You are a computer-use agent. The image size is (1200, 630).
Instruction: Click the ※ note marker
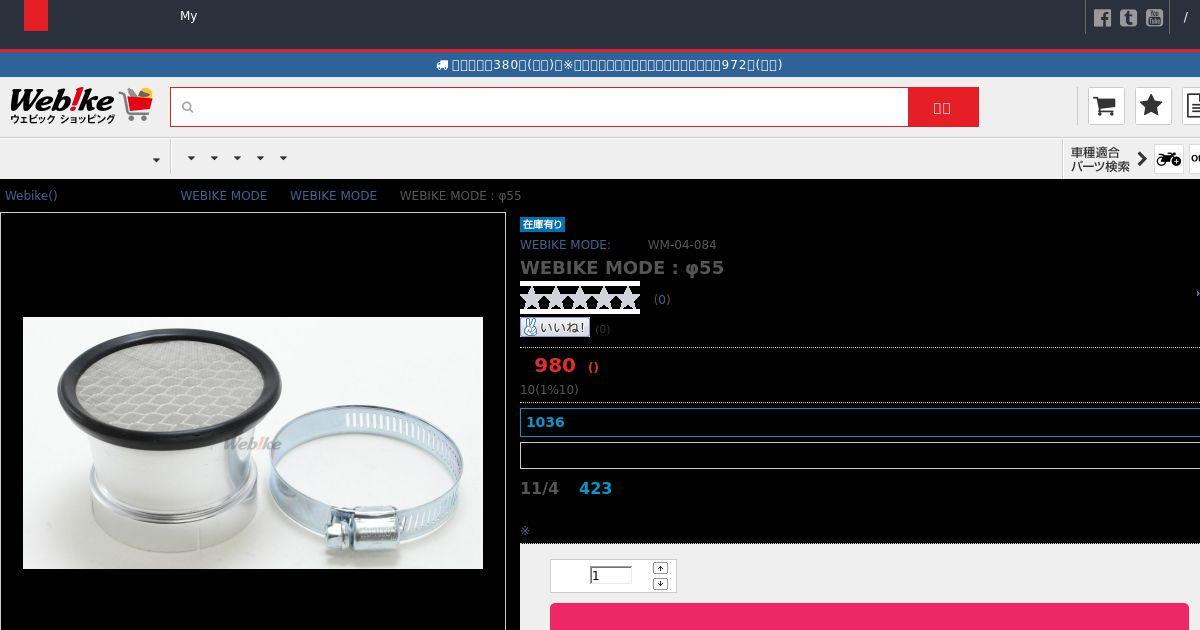point(525,531)
